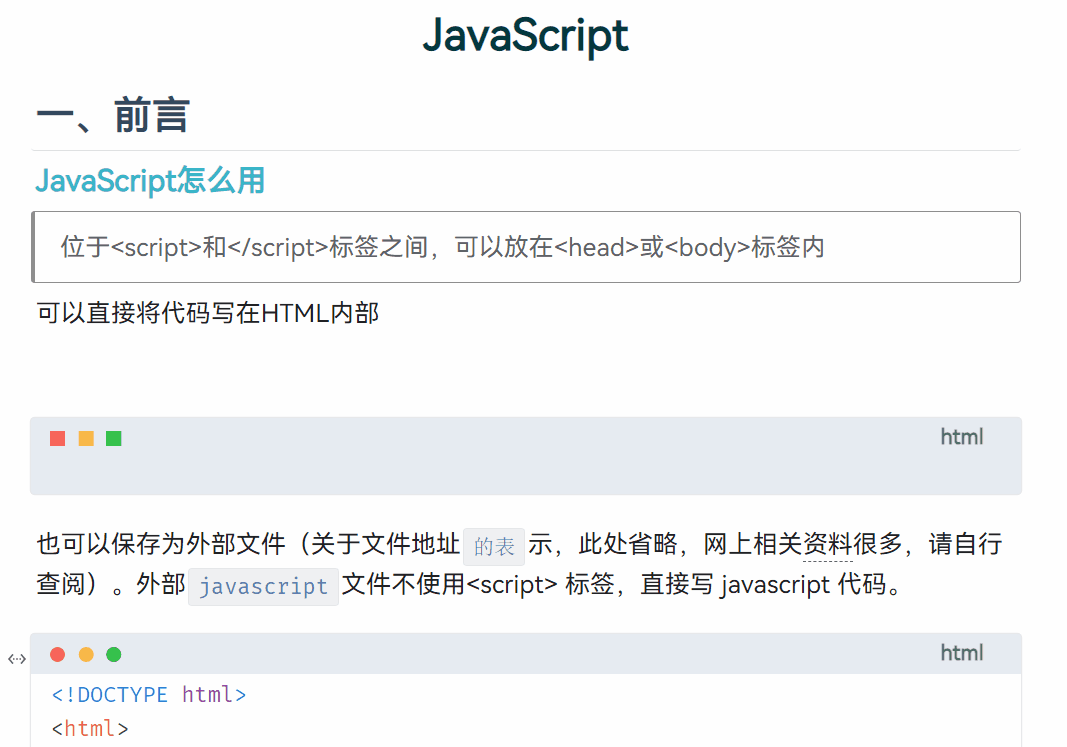
Task: Click the html language label on the empty code block
Action: click(x=962, y=437)
